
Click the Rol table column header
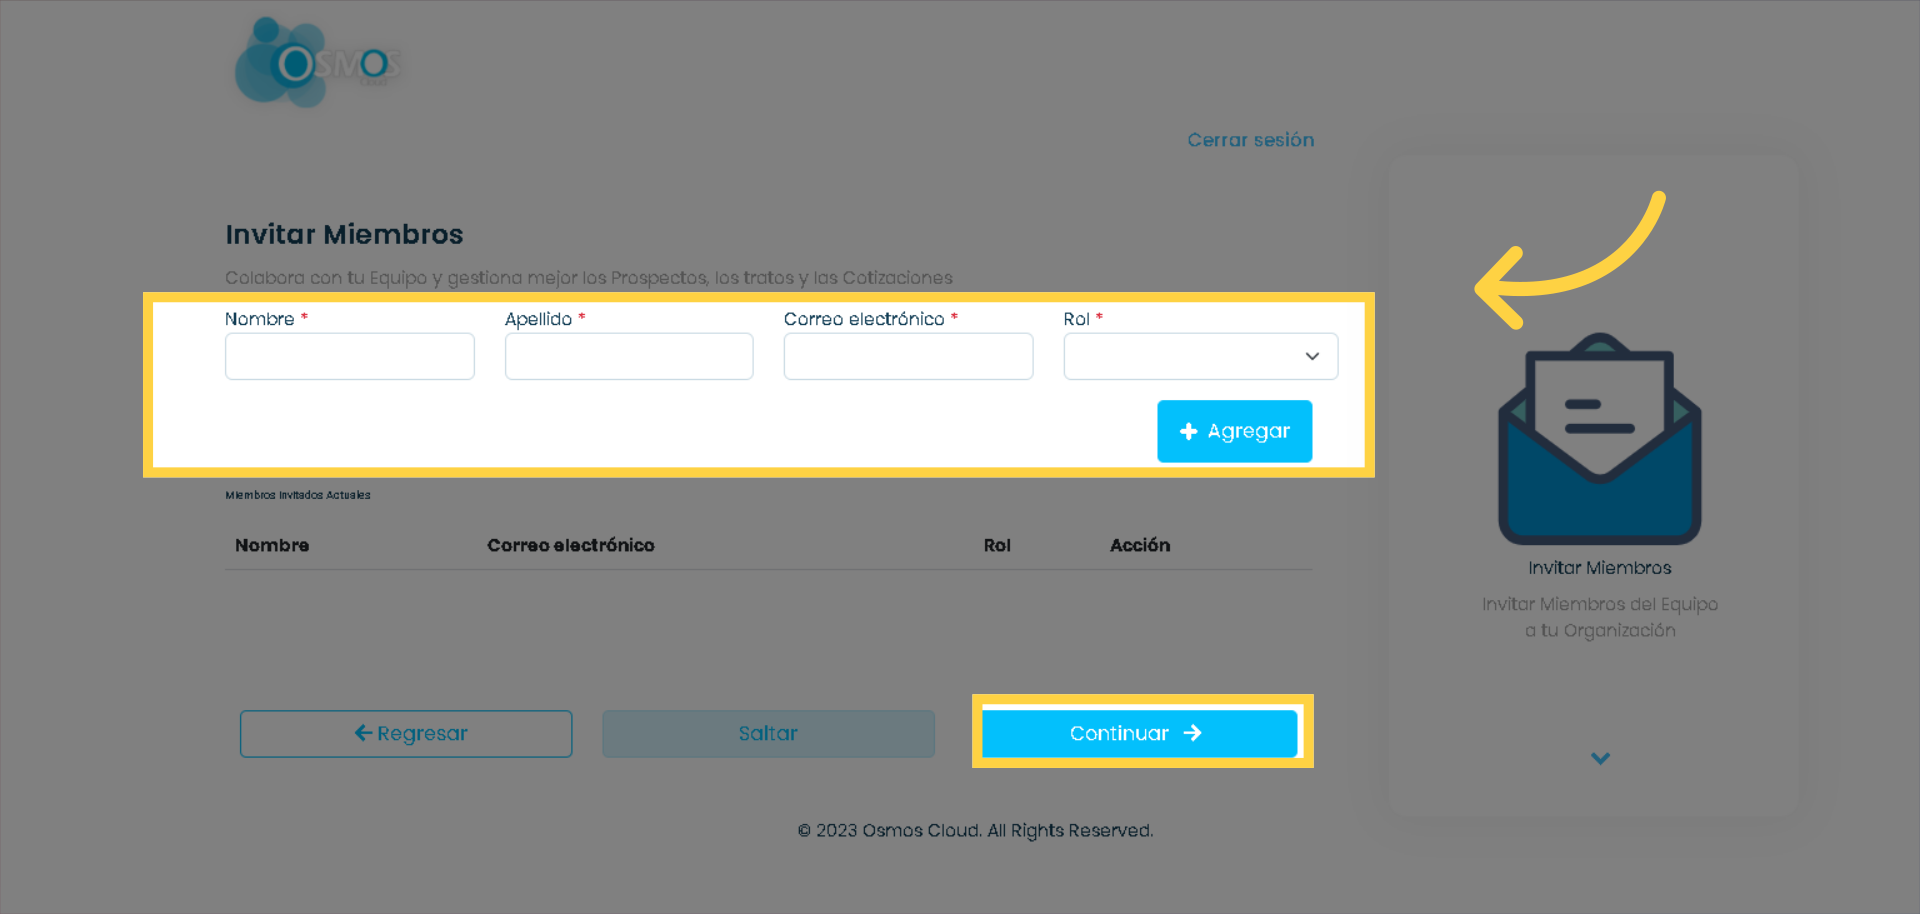[997, 545]
